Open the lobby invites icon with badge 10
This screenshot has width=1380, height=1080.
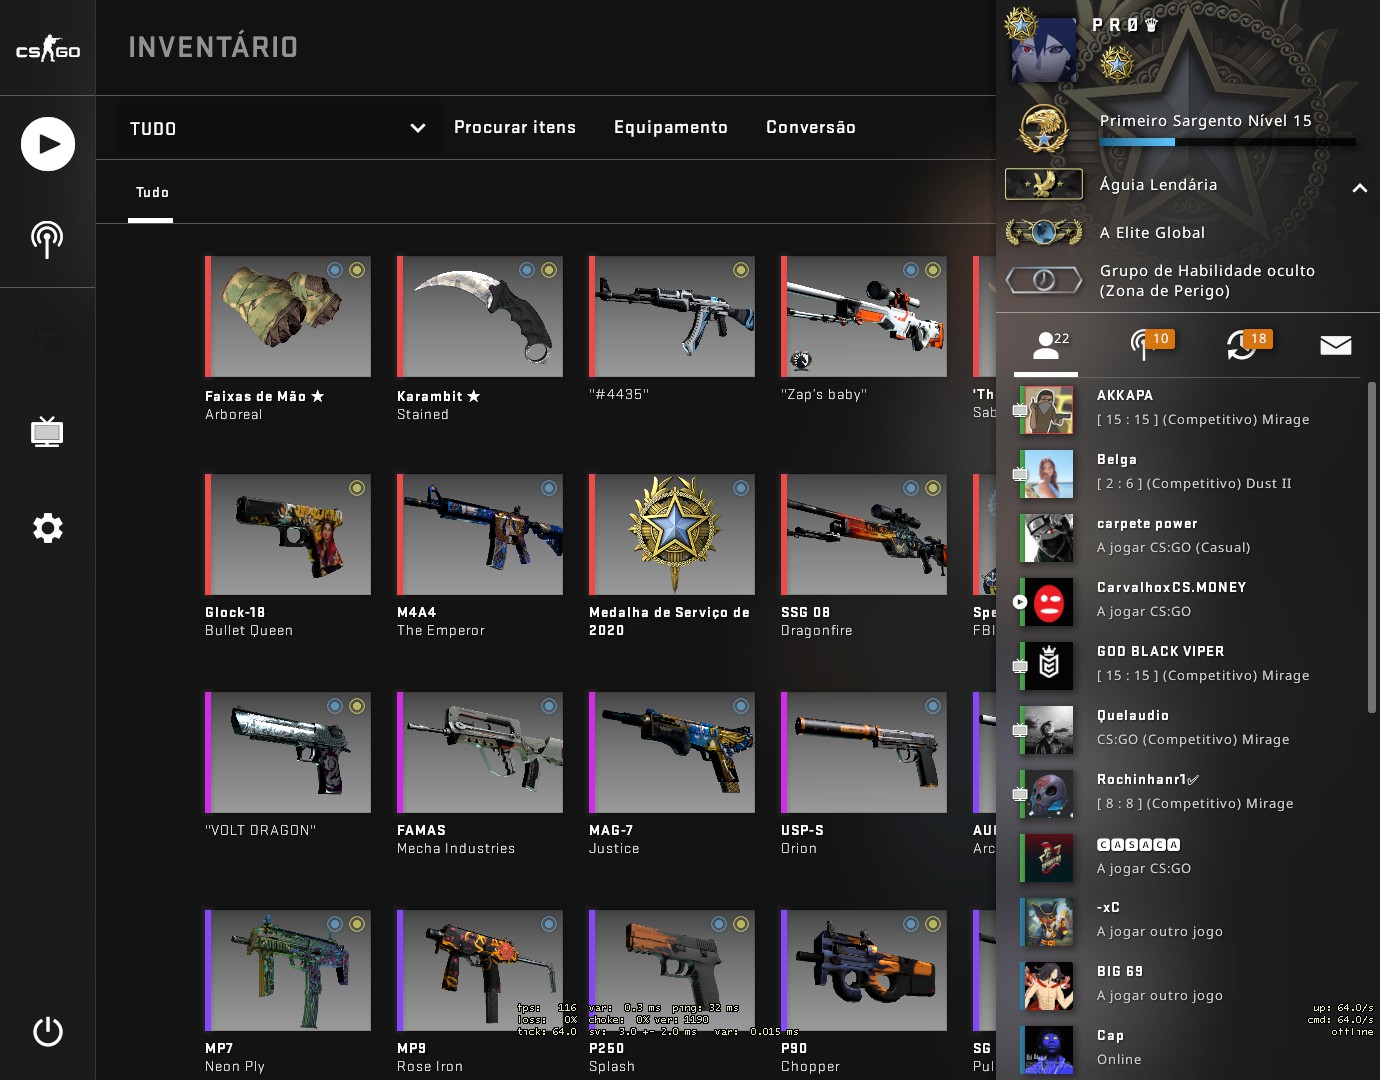point(1149,344)
